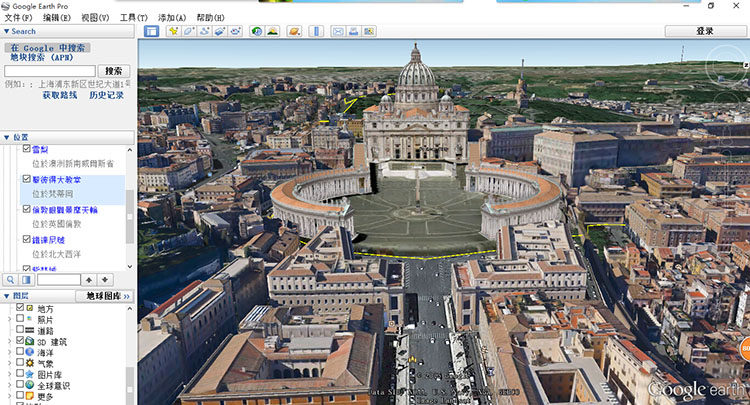The width and height of the screenshot is (750, 405).
Task: Click the magnifier search icon in Places panel
Action: (x=11, y=280)
